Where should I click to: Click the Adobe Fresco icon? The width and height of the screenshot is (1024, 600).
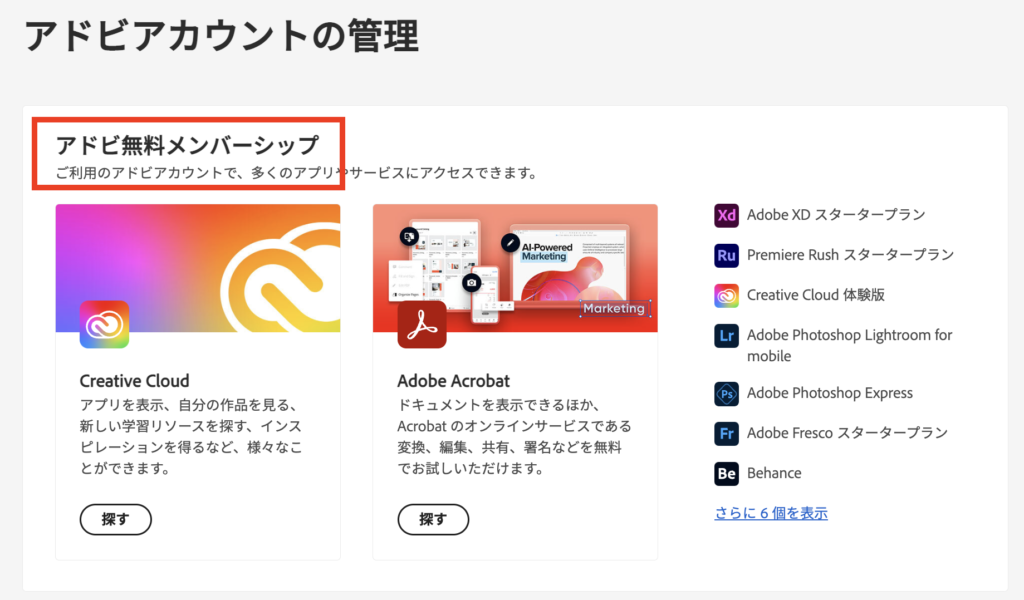coord(726,434)
